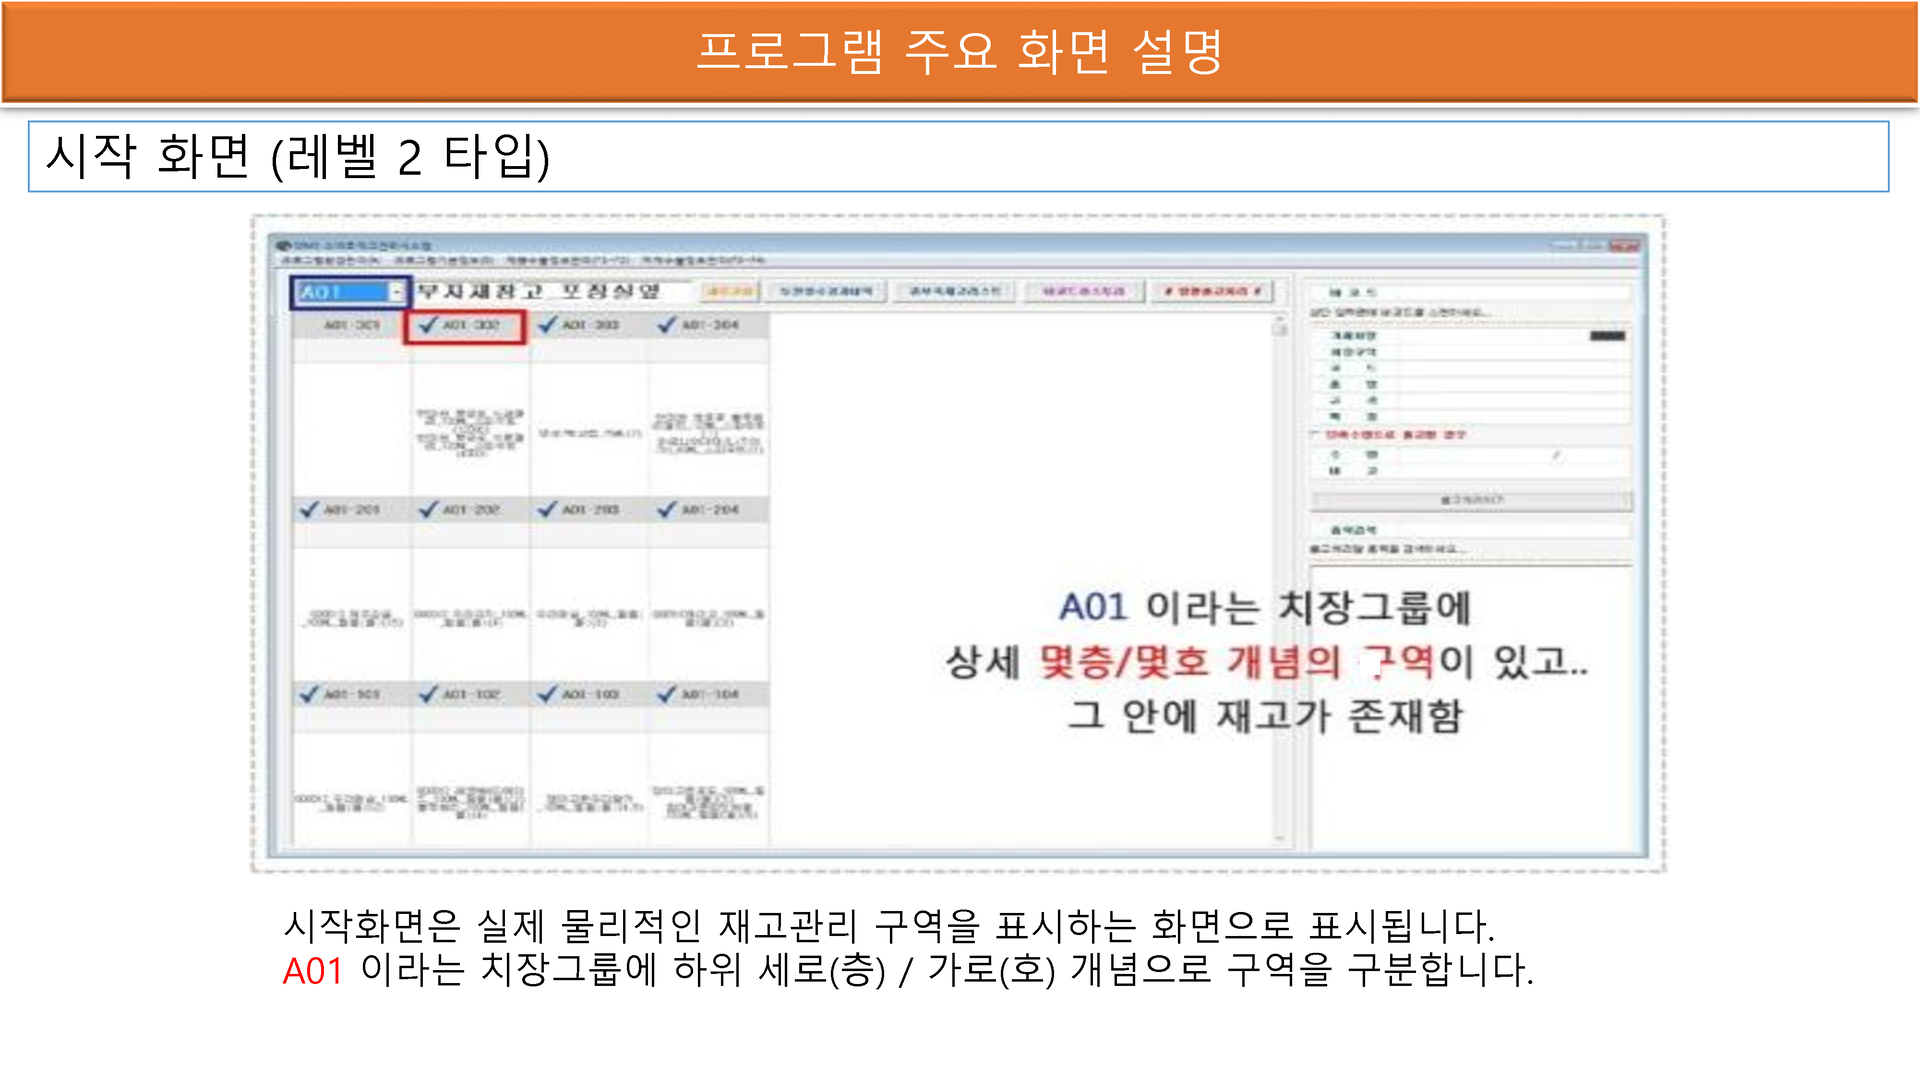Toggle the A01-102 cell checkmark
This screenshot has height=1080, width=1920.
click(430, 694)
